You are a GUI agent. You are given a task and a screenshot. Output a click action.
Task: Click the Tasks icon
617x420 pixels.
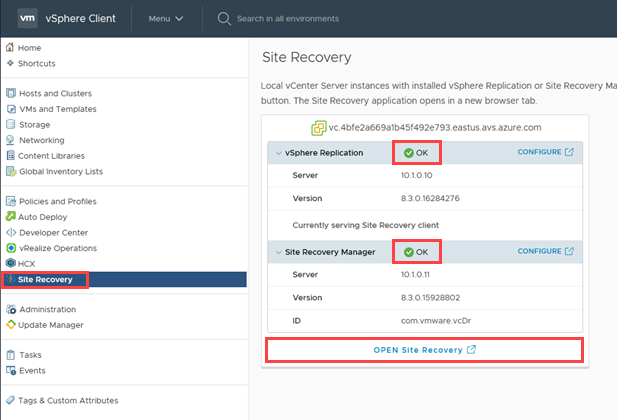click(11, 355)
